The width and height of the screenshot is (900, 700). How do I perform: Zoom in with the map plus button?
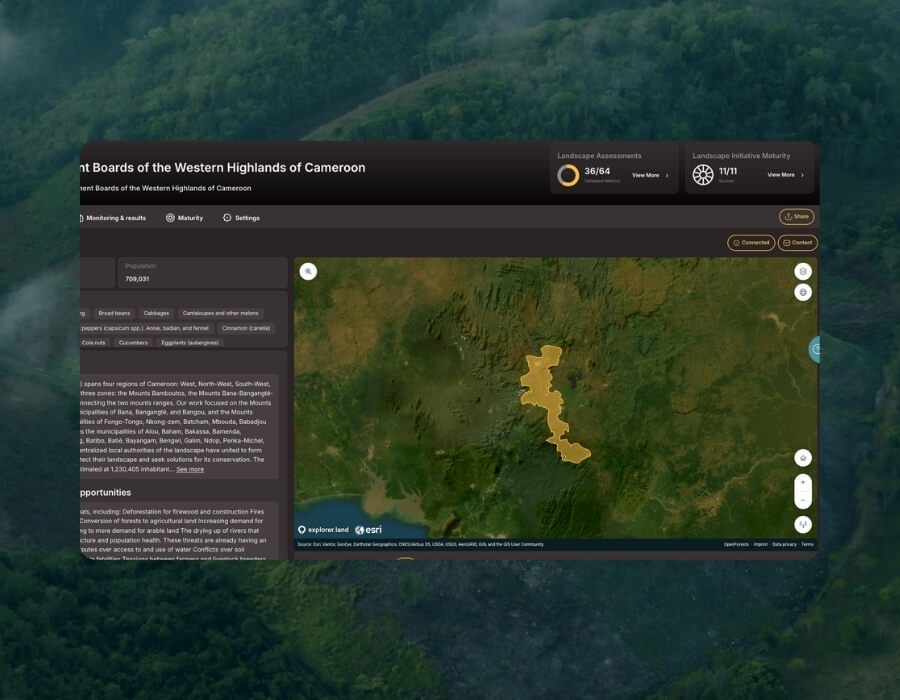(802, 483)
